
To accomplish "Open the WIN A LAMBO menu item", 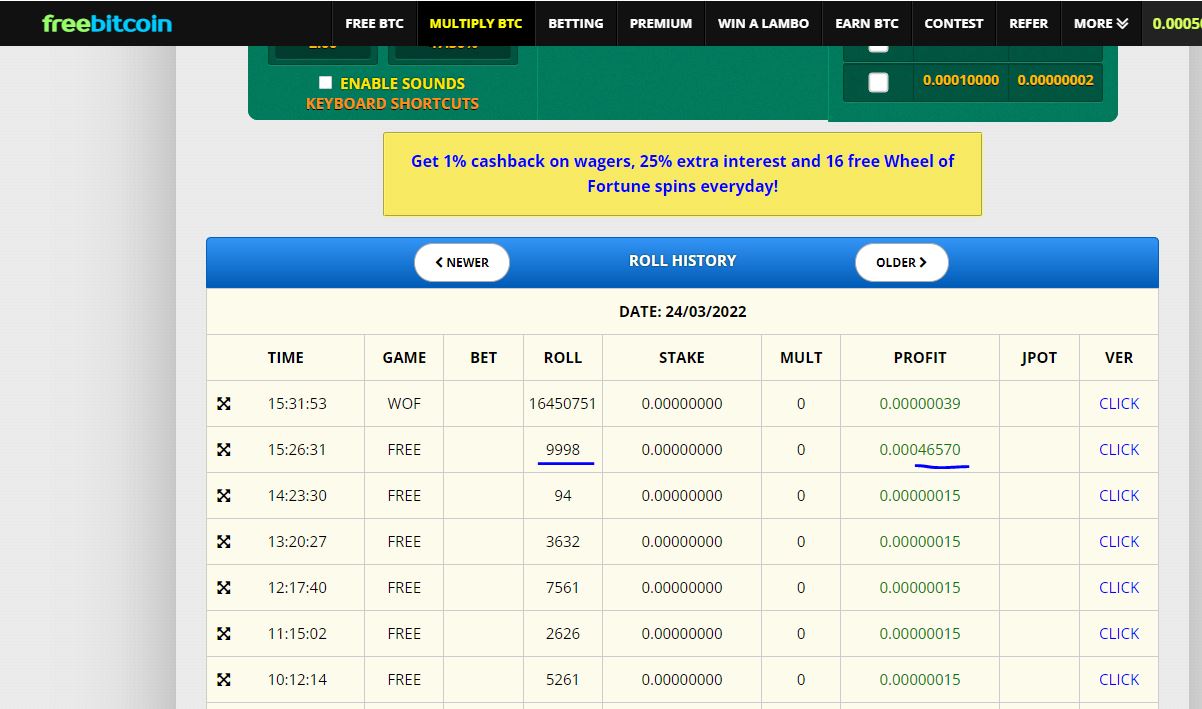I will click(763, 23).
